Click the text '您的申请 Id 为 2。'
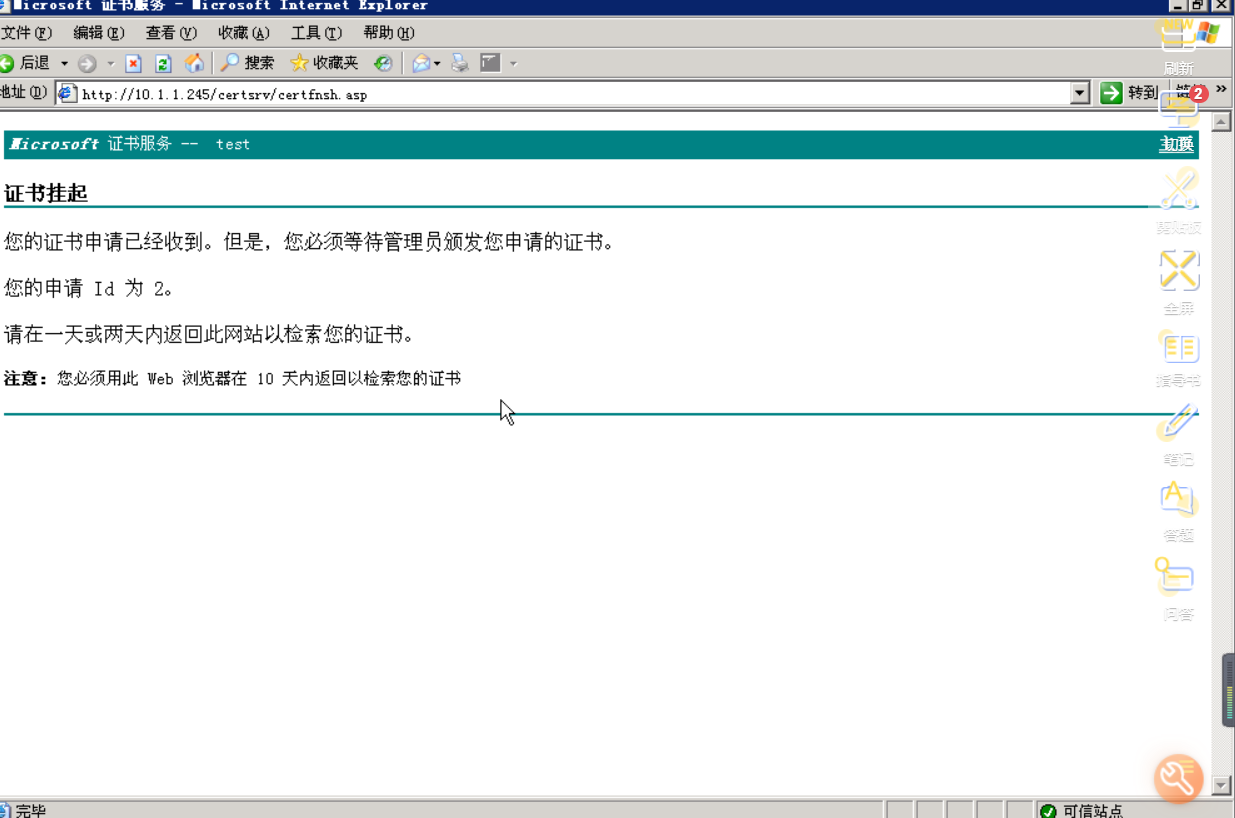1235x818 pixels. 89,289
